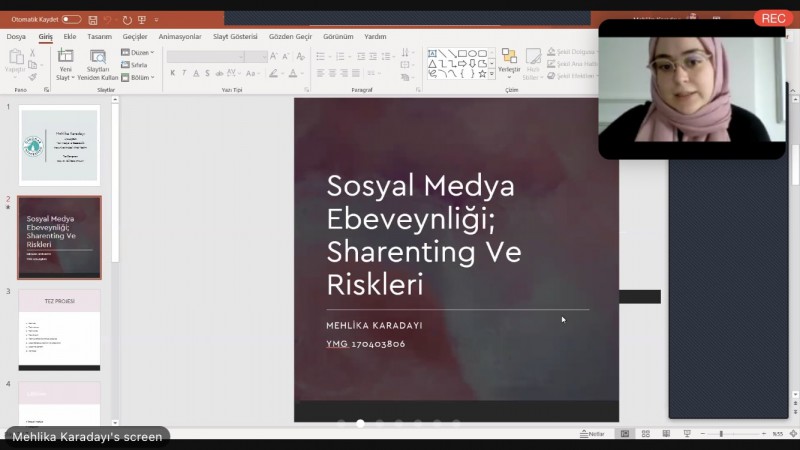Open the Düzen dropdown
This screenshot has height=450, width=800.
coord(138,52)
